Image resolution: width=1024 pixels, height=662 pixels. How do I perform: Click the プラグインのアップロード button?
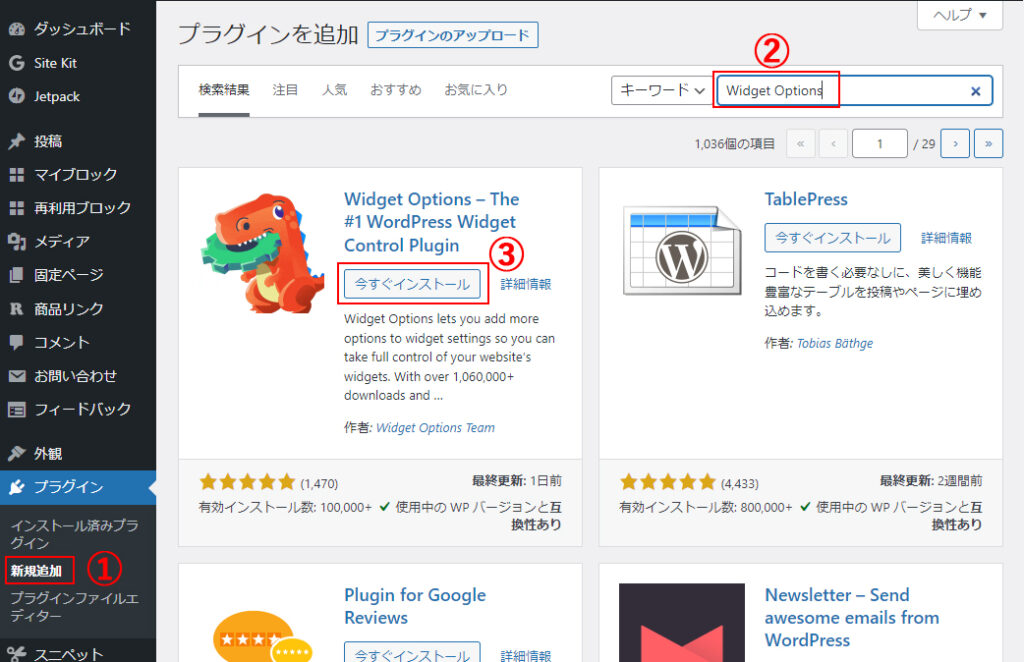(453, 35)
